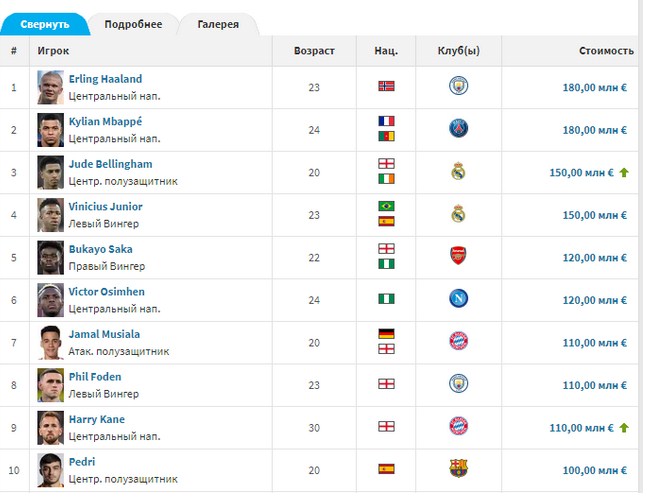Screen dimensions: 647x497
Task: Click Manchester City crest in Haaland row
Action: pos(458,86)
